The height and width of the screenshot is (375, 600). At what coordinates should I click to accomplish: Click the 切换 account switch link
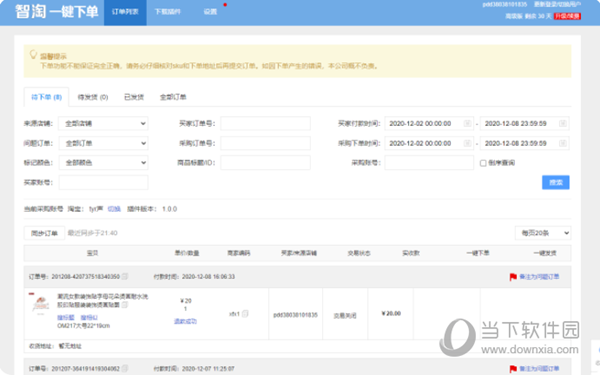(x=114, y=209)
